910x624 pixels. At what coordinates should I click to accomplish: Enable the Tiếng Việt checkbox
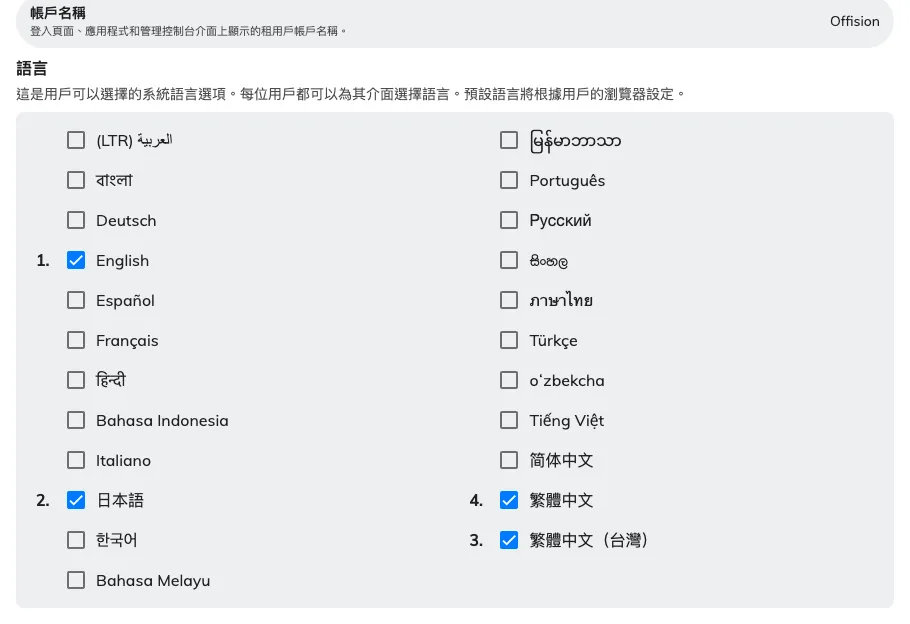tap(509, 420)
